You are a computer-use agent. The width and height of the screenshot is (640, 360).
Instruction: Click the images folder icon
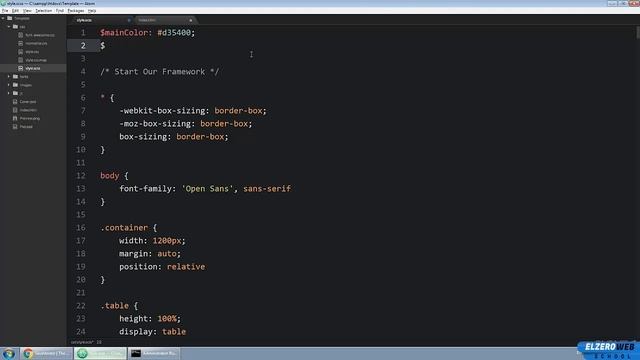pyautogui.click(x=15, y=85)
